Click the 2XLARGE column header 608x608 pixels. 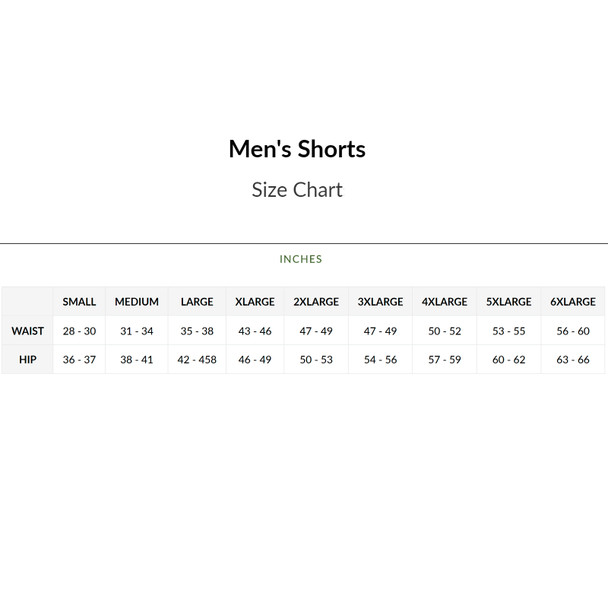click(x=316, y=302)
